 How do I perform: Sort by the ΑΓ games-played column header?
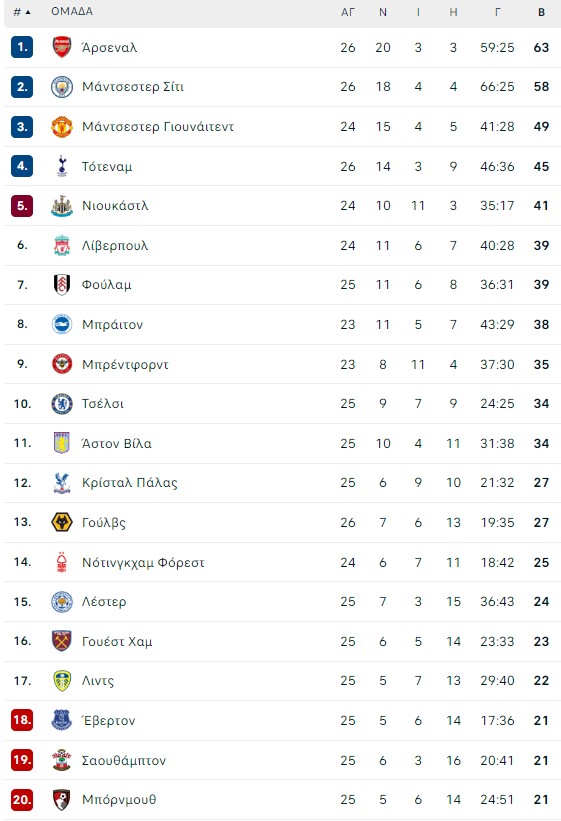[x=348, y=12]
